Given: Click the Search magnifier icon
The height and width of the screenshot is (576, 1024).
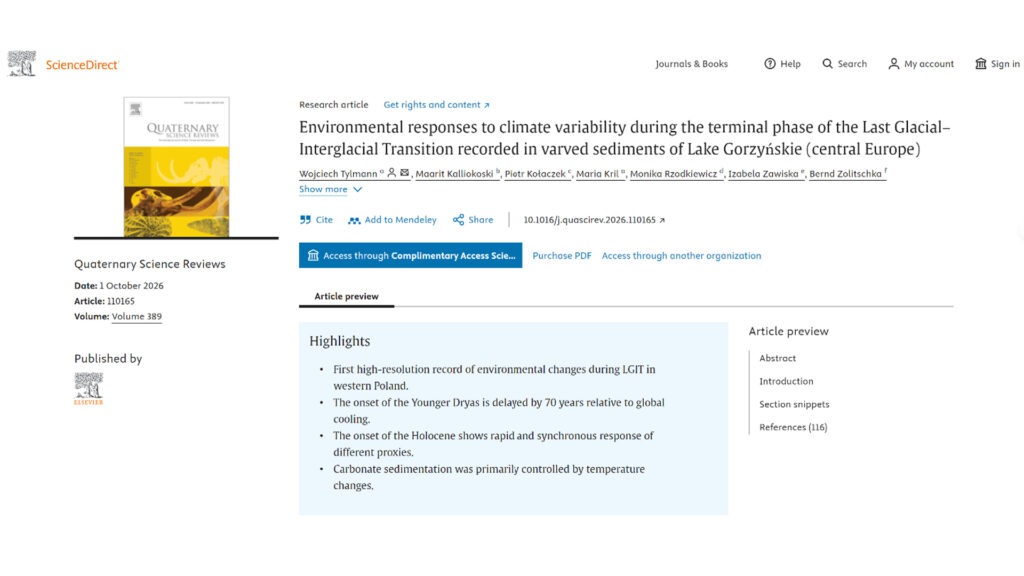Looking at the screenshot, I should [x=827, y=64].
